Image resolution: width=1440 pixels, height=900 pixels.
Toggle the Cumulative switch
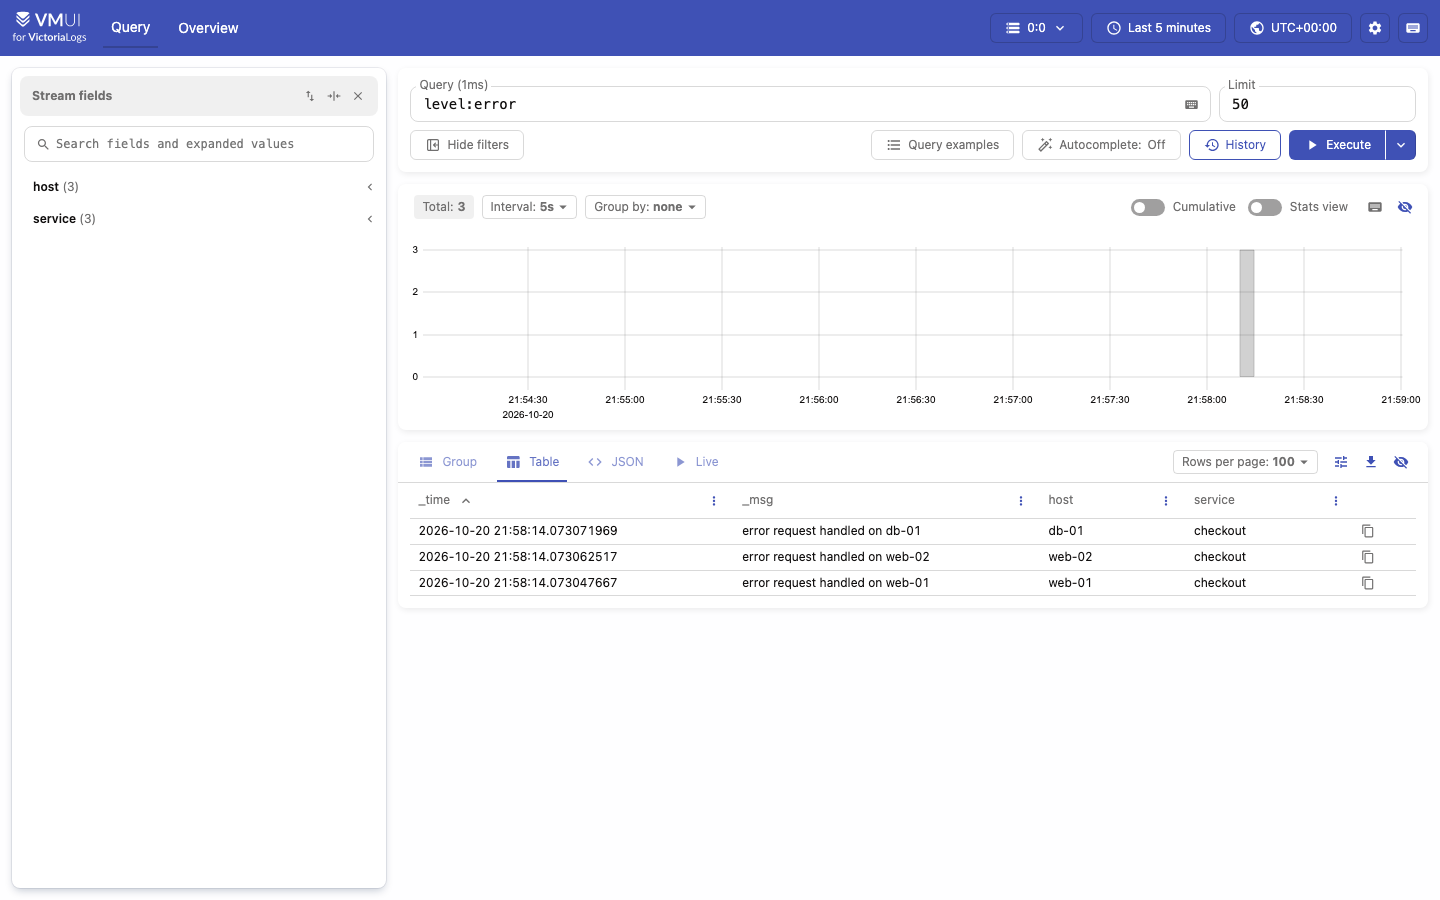[1148, 207]
